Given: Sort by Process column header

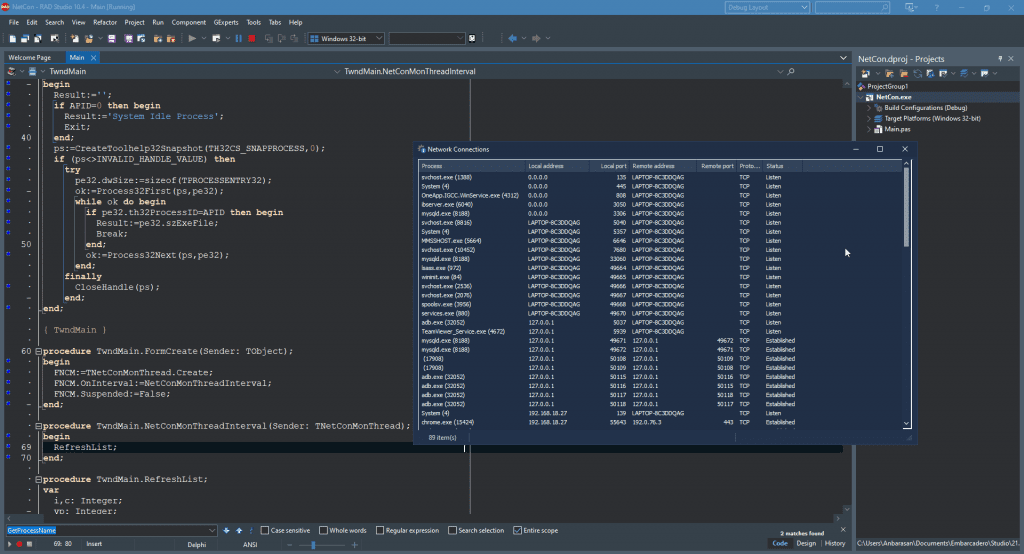Looking at the screenshot, I should 472,166.
